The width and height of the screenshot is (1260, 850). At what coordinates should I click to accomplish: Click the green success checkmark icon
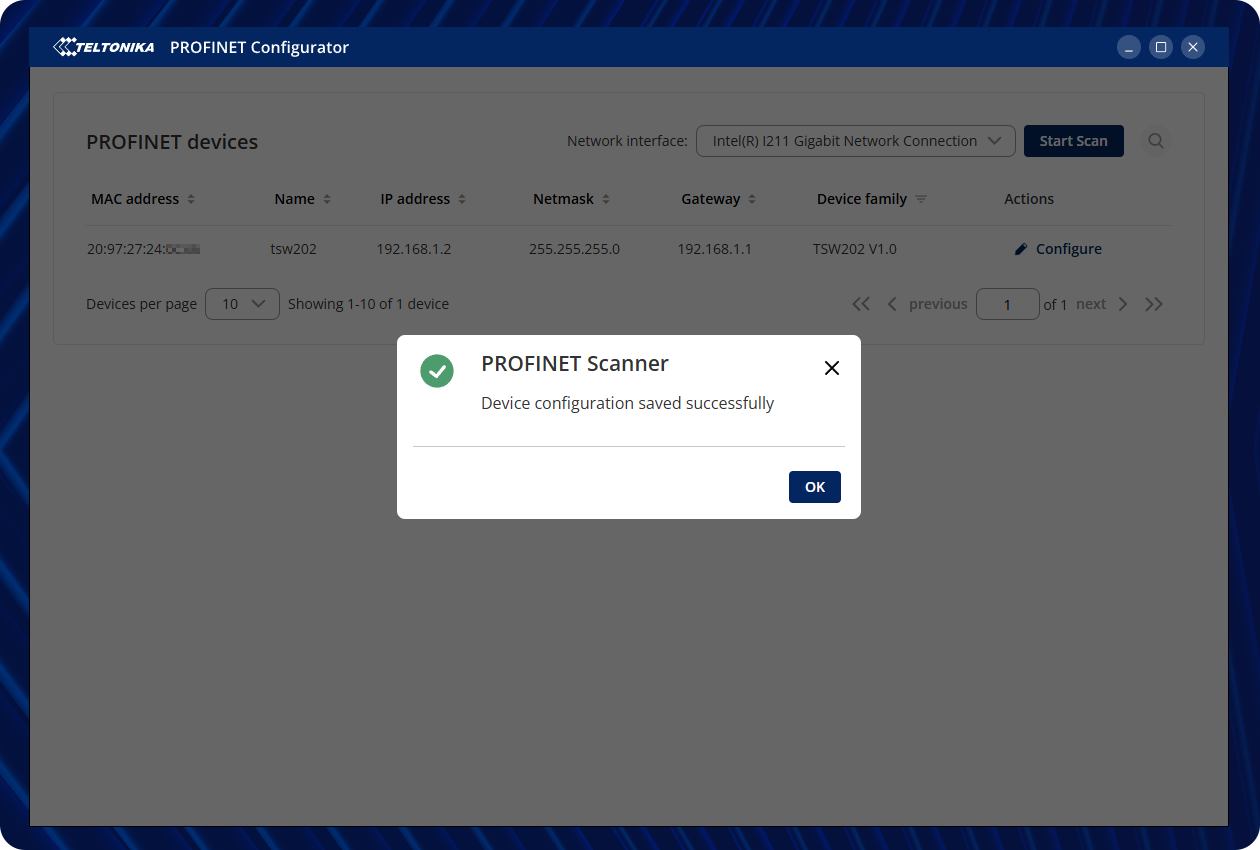(437, 371)
